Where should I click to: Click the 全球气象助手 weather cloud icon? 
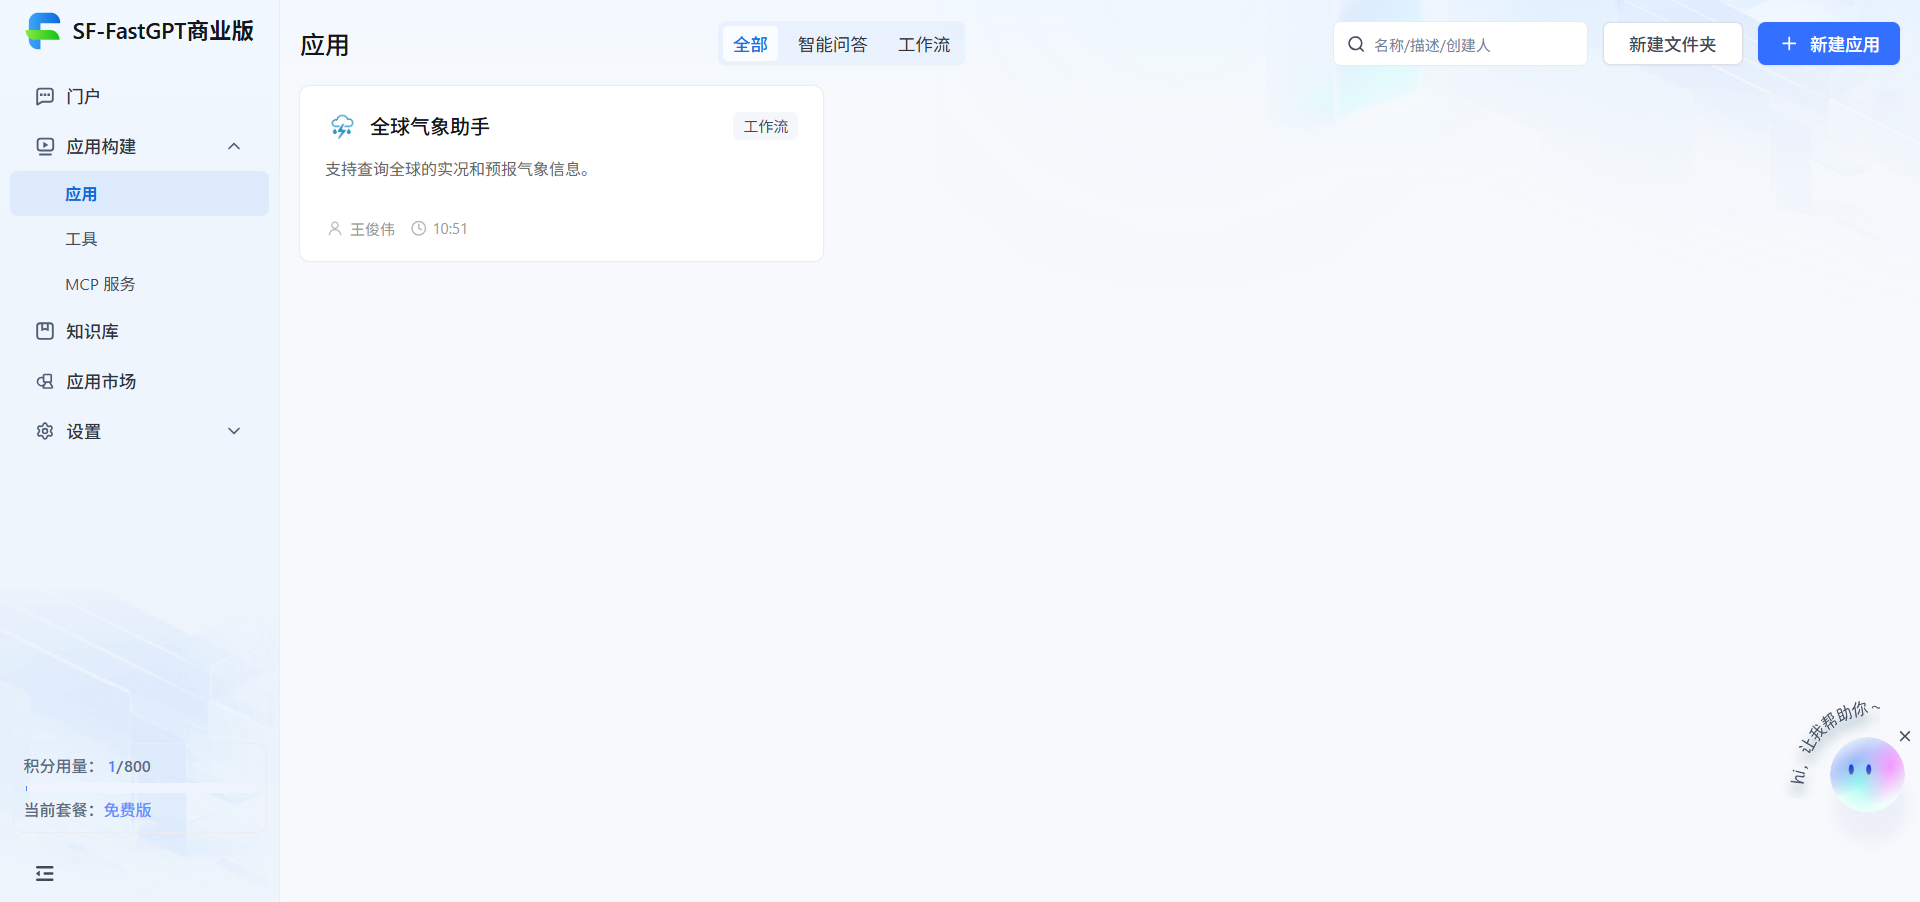click(342, 126)
